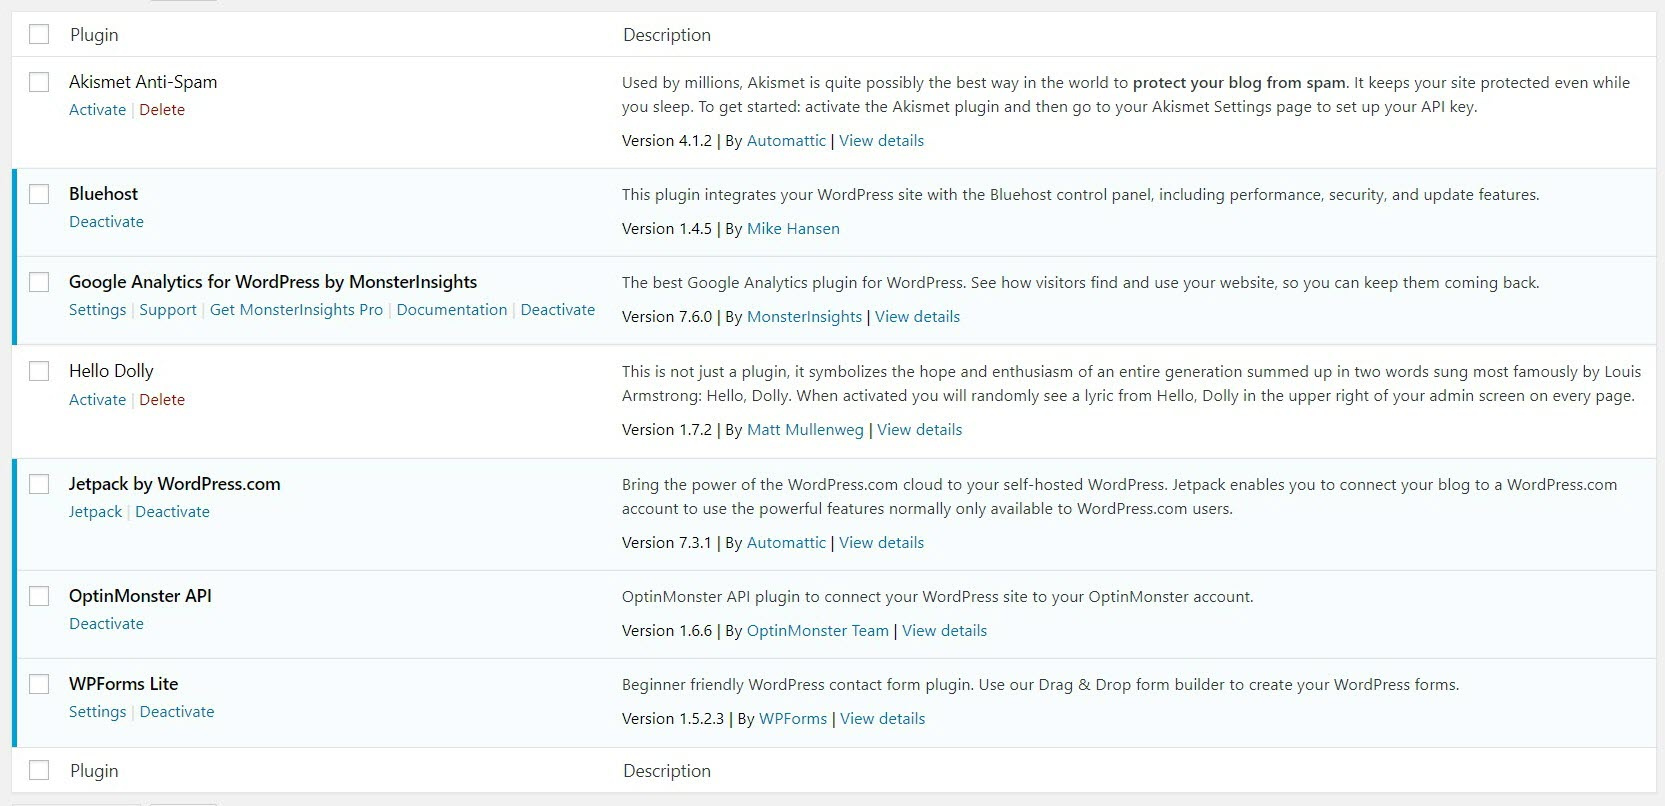
Task: Click the 'Version 1.5.2.3' text for WPForms
Action: click(x=672, y=719)
